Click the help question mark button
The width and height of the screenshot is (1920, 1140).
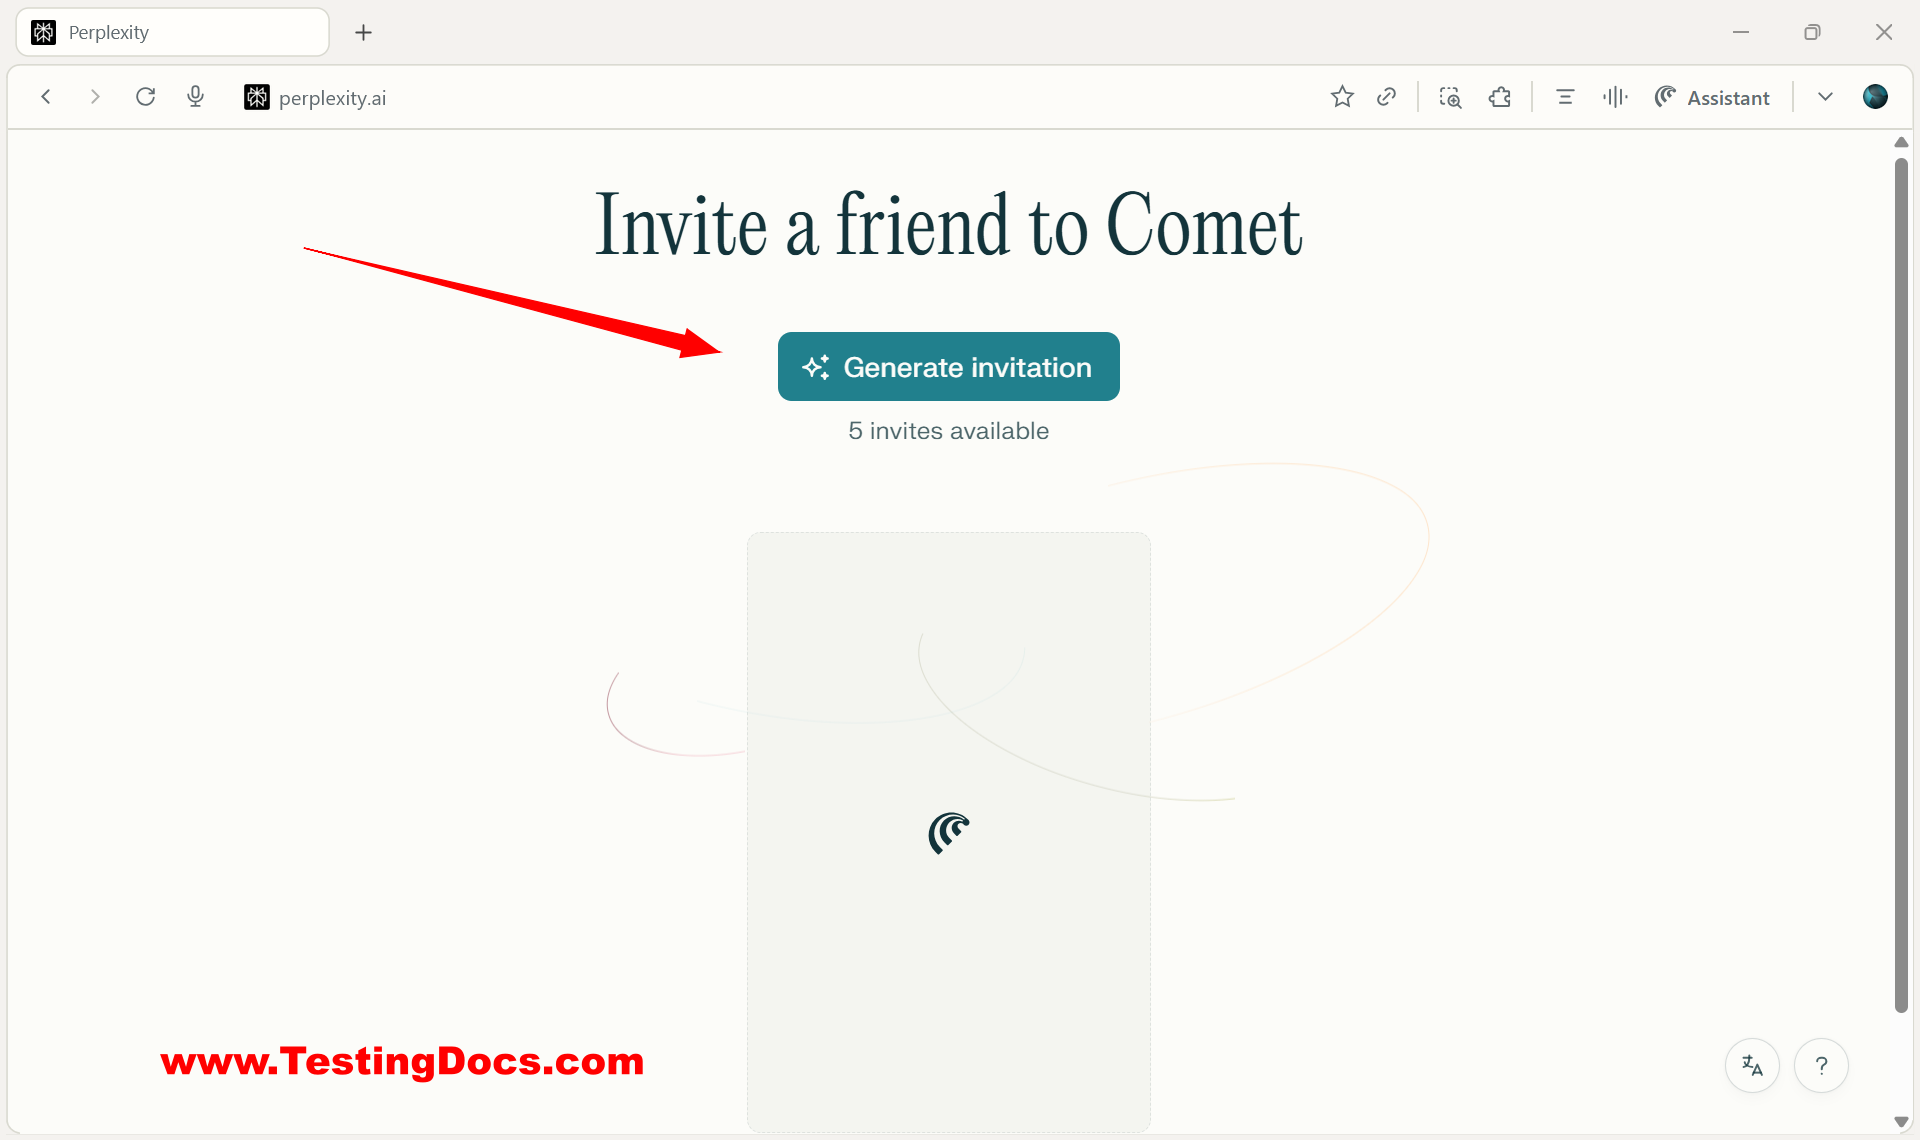point(1821,1066)
